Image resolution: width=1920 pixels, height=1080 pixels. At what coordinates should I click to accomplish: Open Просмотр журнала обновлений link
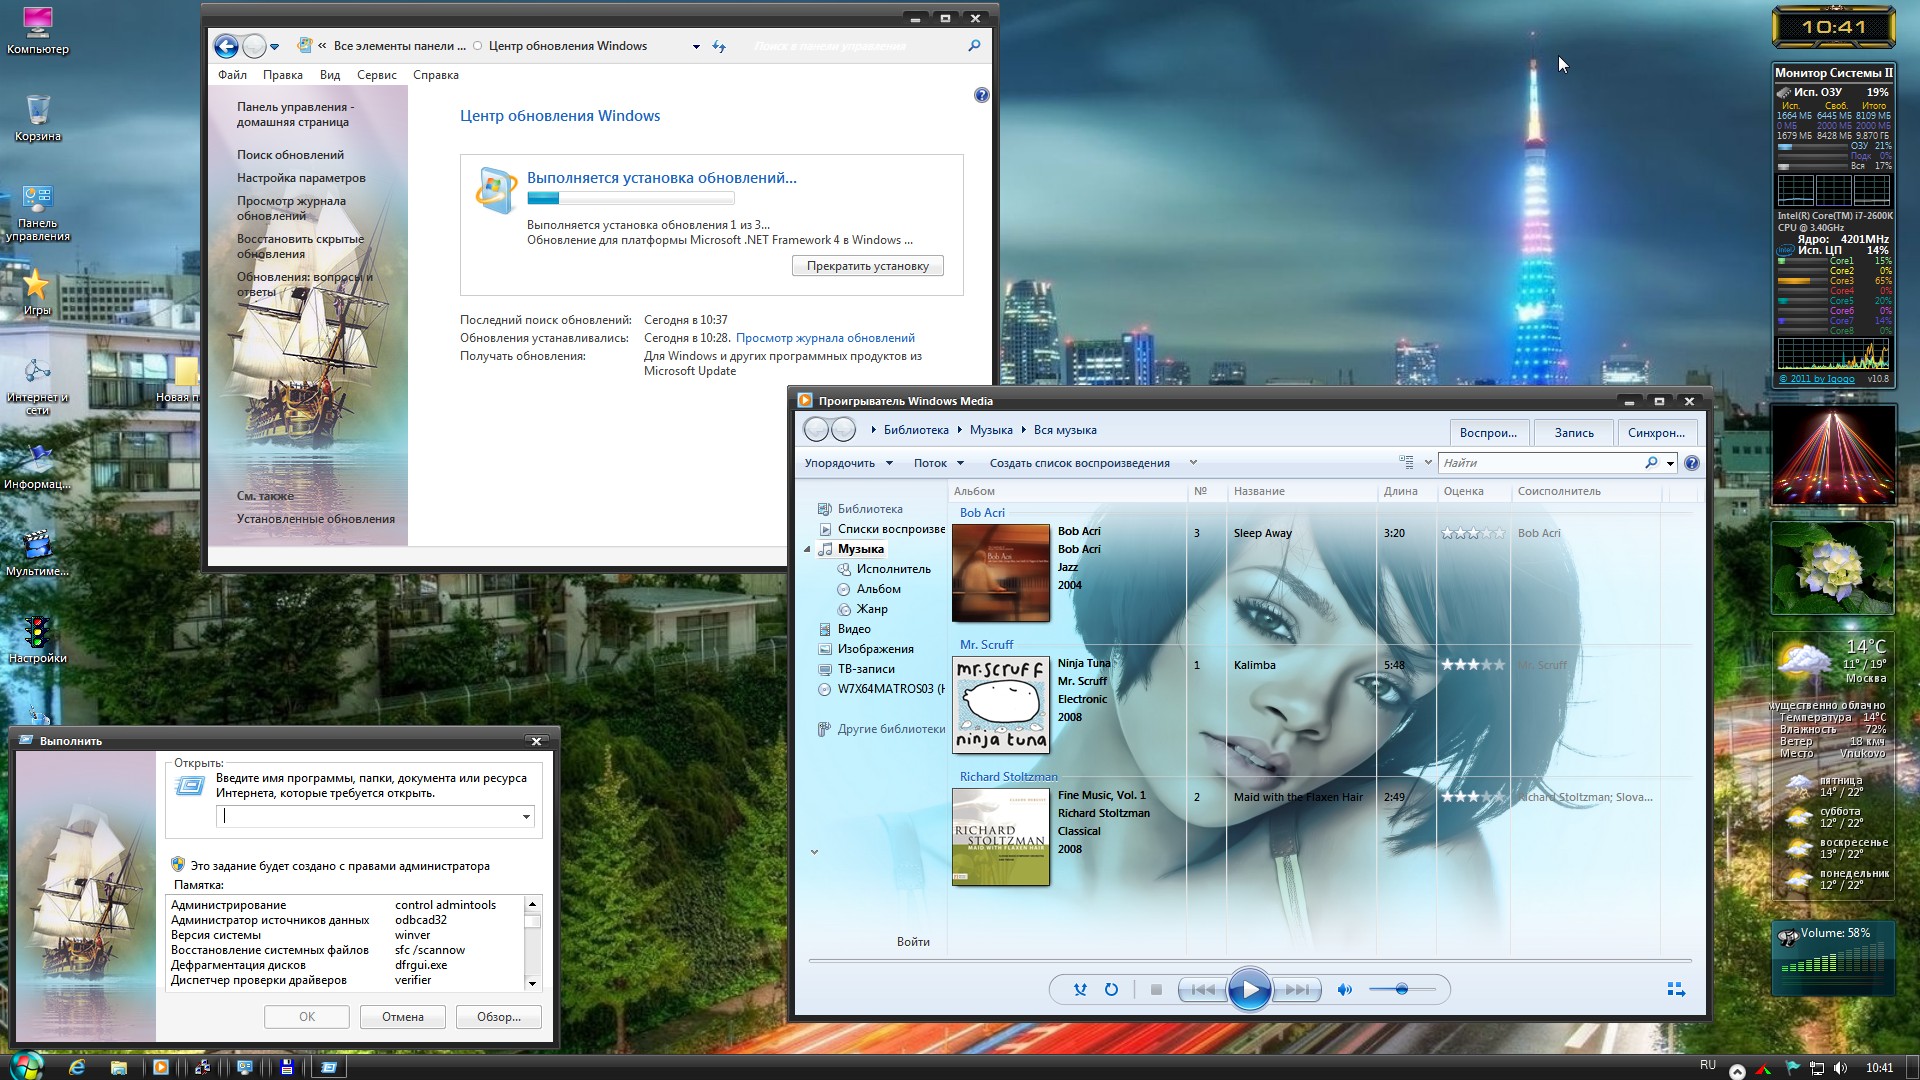825,338
